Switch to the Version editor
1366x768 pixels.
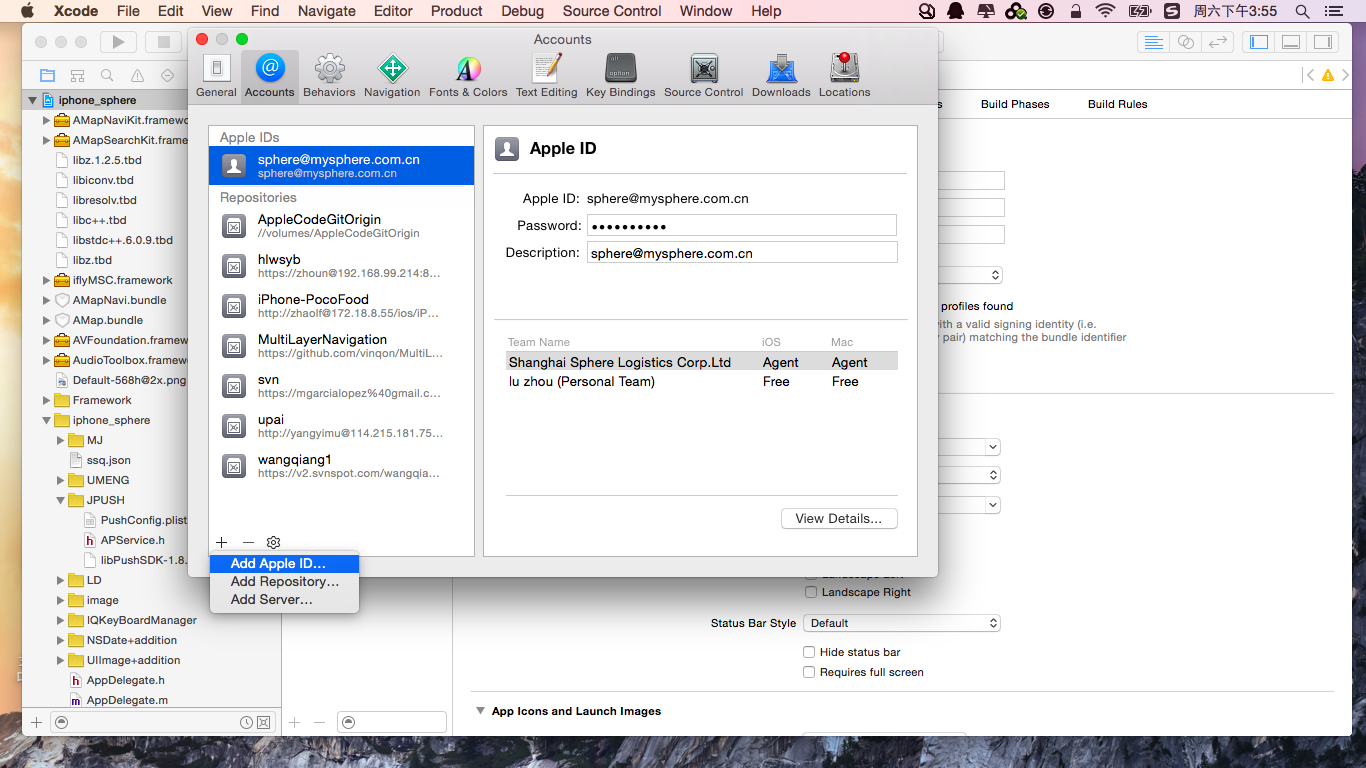1217,42
